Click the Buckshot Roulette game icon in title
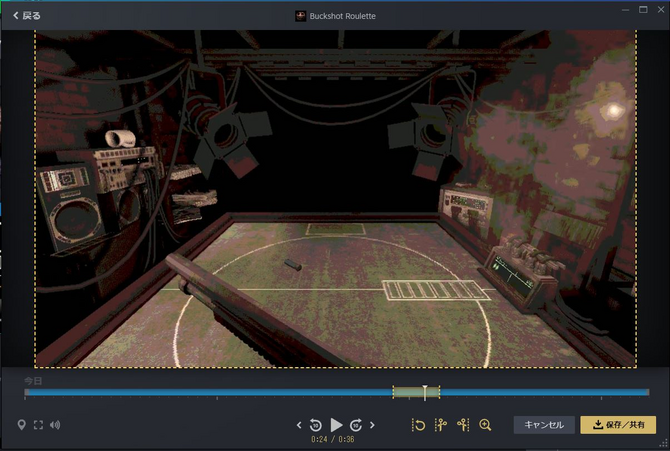 (x=300, y=16)
